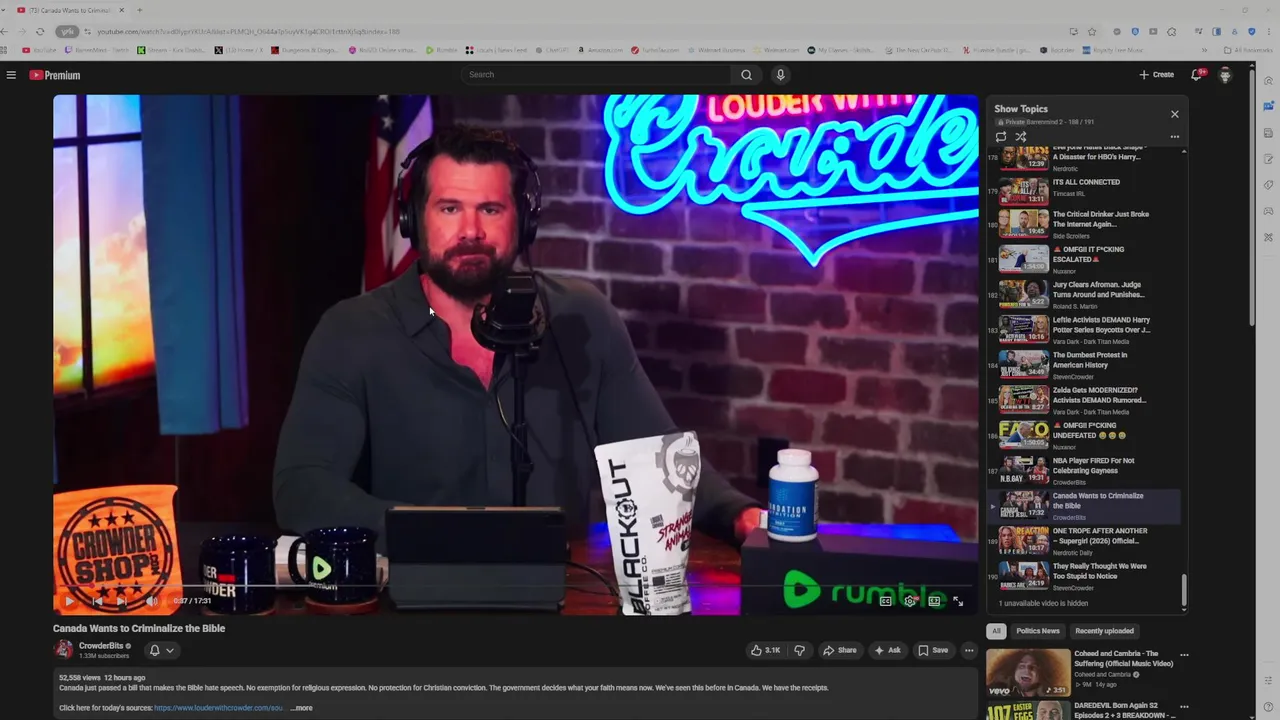
Task: Open Coheed and Cambria video thumbnail
Action: [1028, 672]
